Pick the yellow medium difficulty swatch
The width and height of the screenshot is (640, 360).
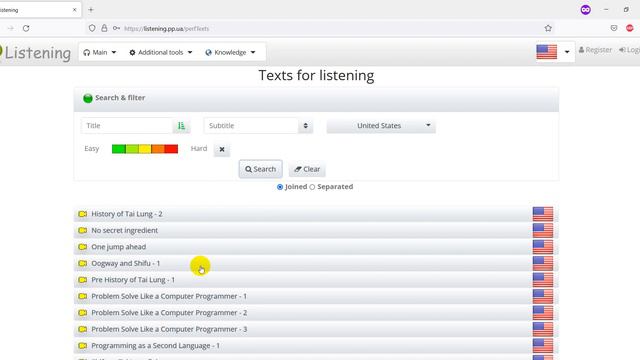[145, 149]
